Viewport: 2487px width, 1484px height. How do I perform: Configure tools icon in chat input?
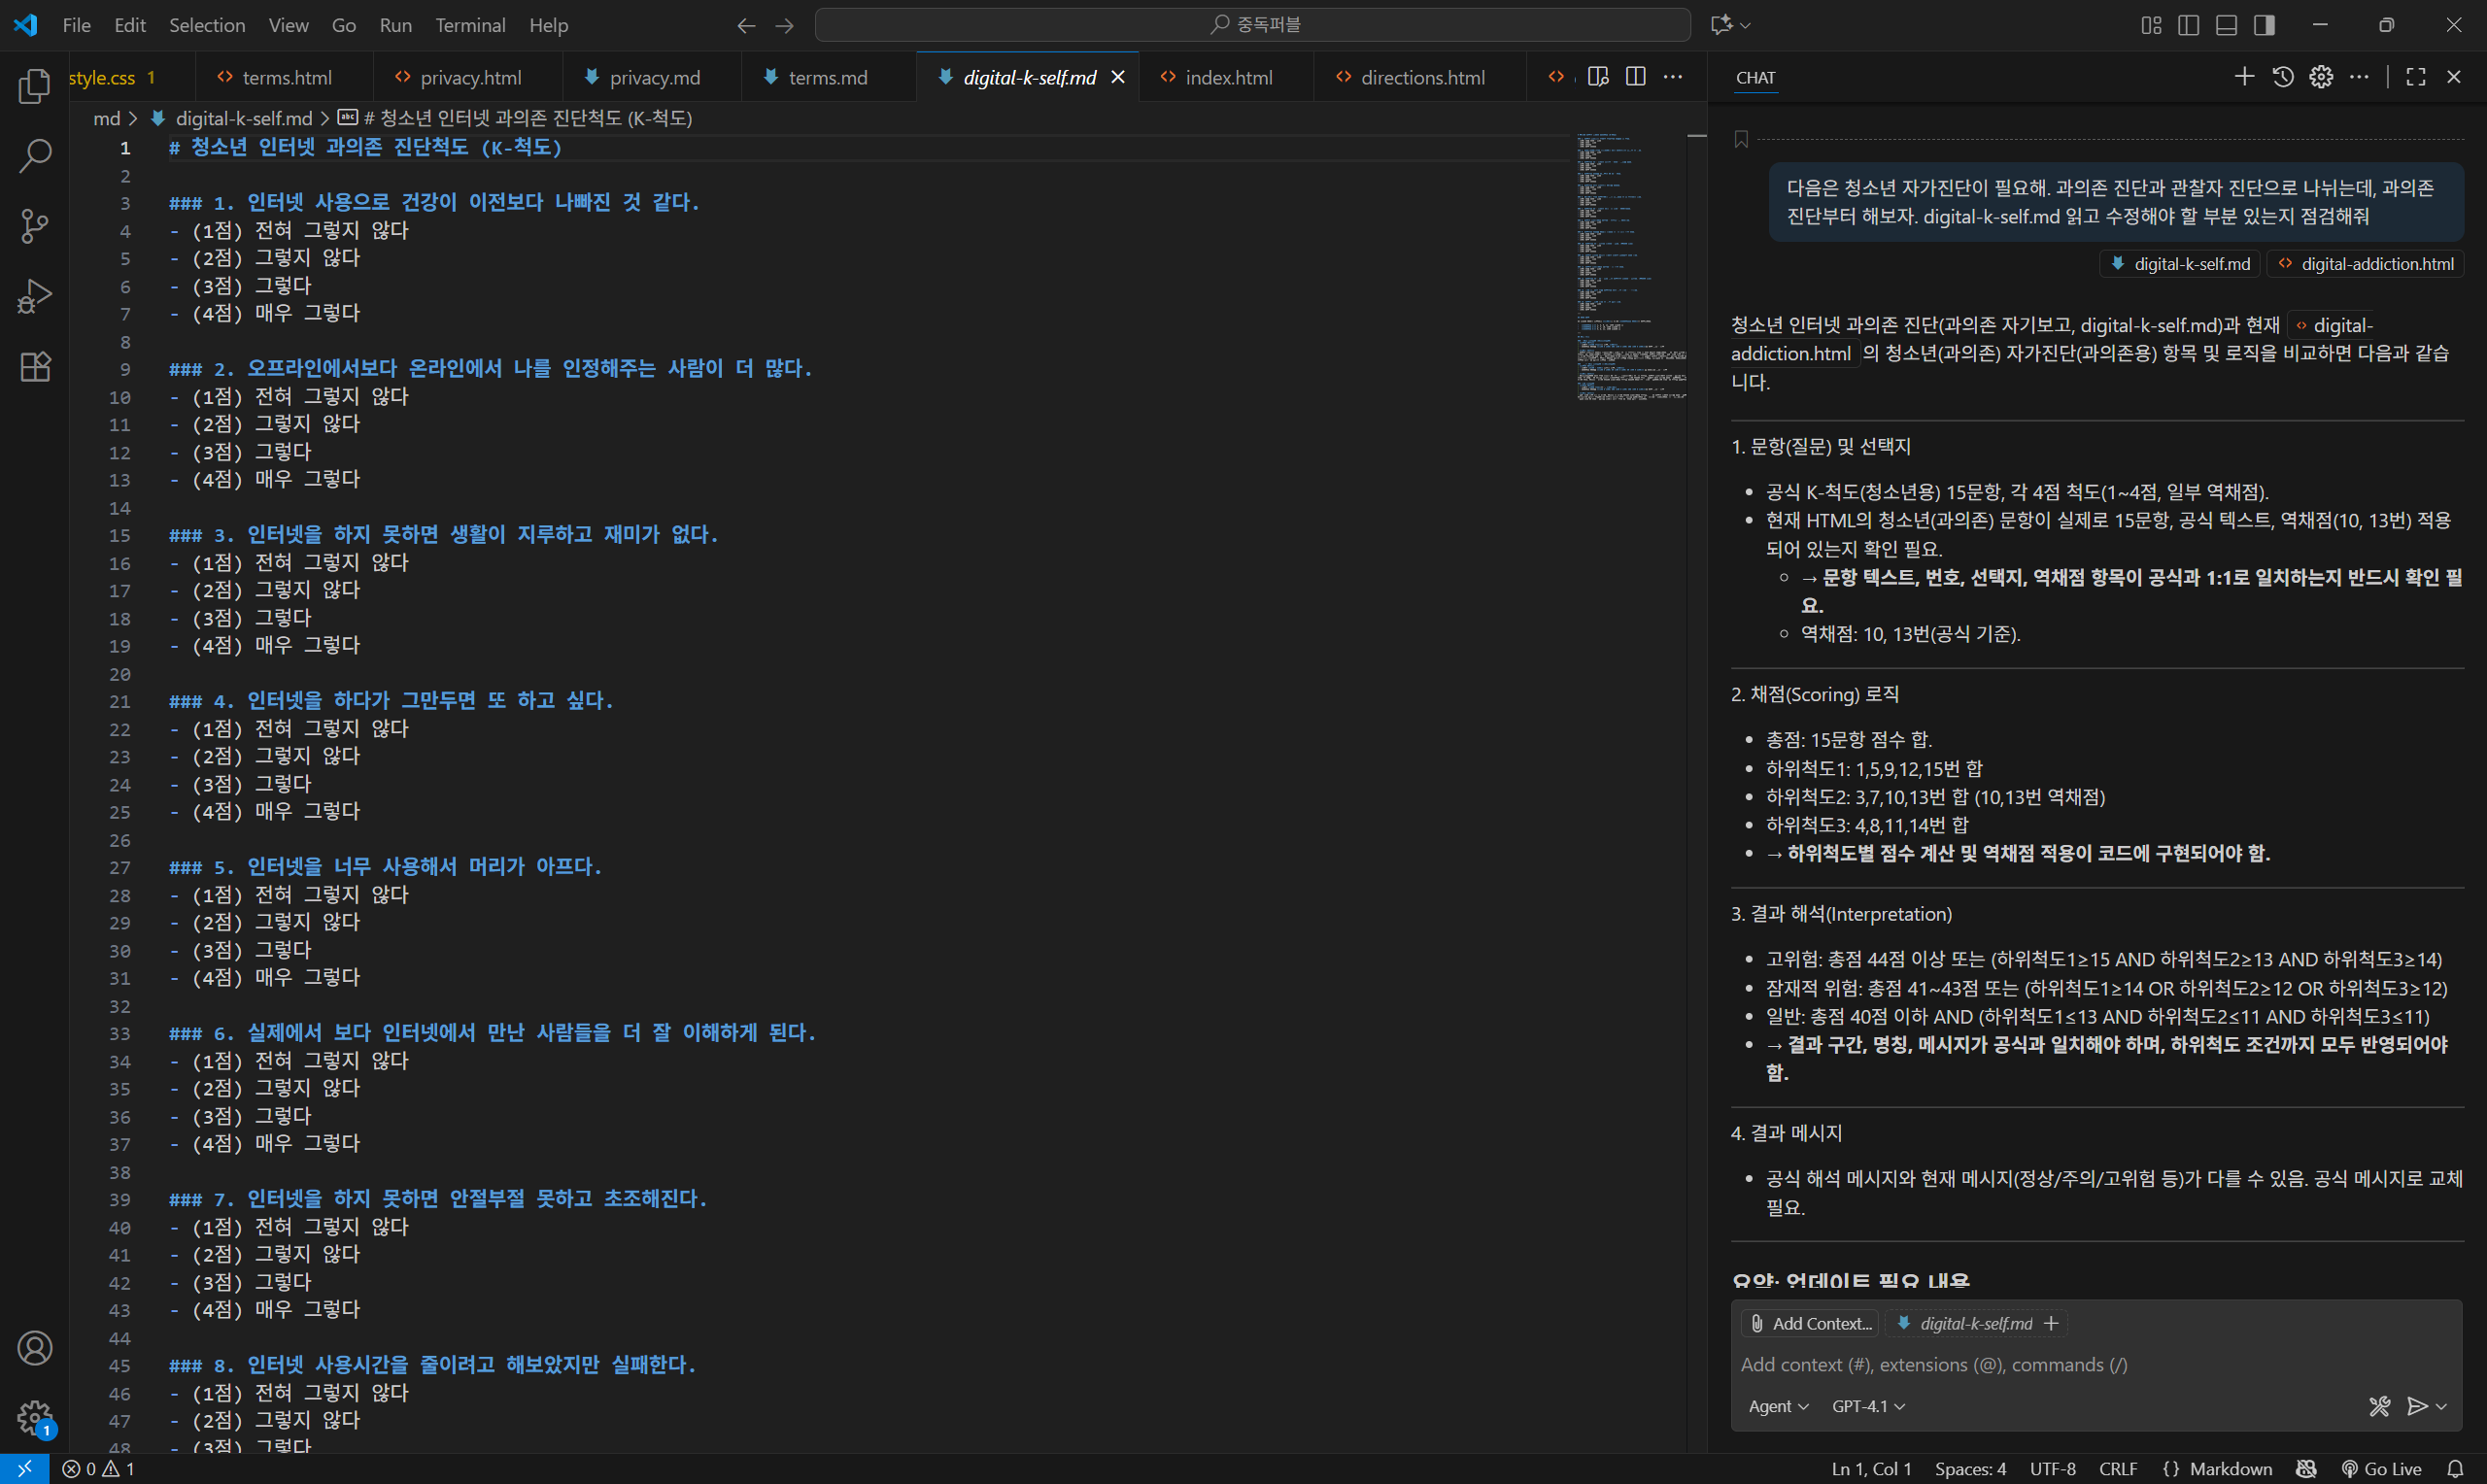click(2379, 1406)
